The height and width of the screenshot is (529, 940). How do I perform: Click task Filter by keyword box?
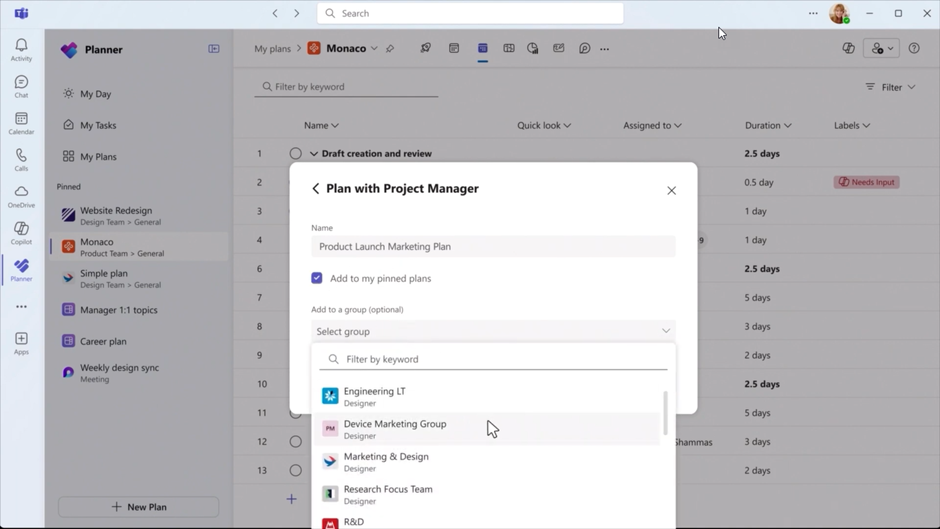click(346, 86)
